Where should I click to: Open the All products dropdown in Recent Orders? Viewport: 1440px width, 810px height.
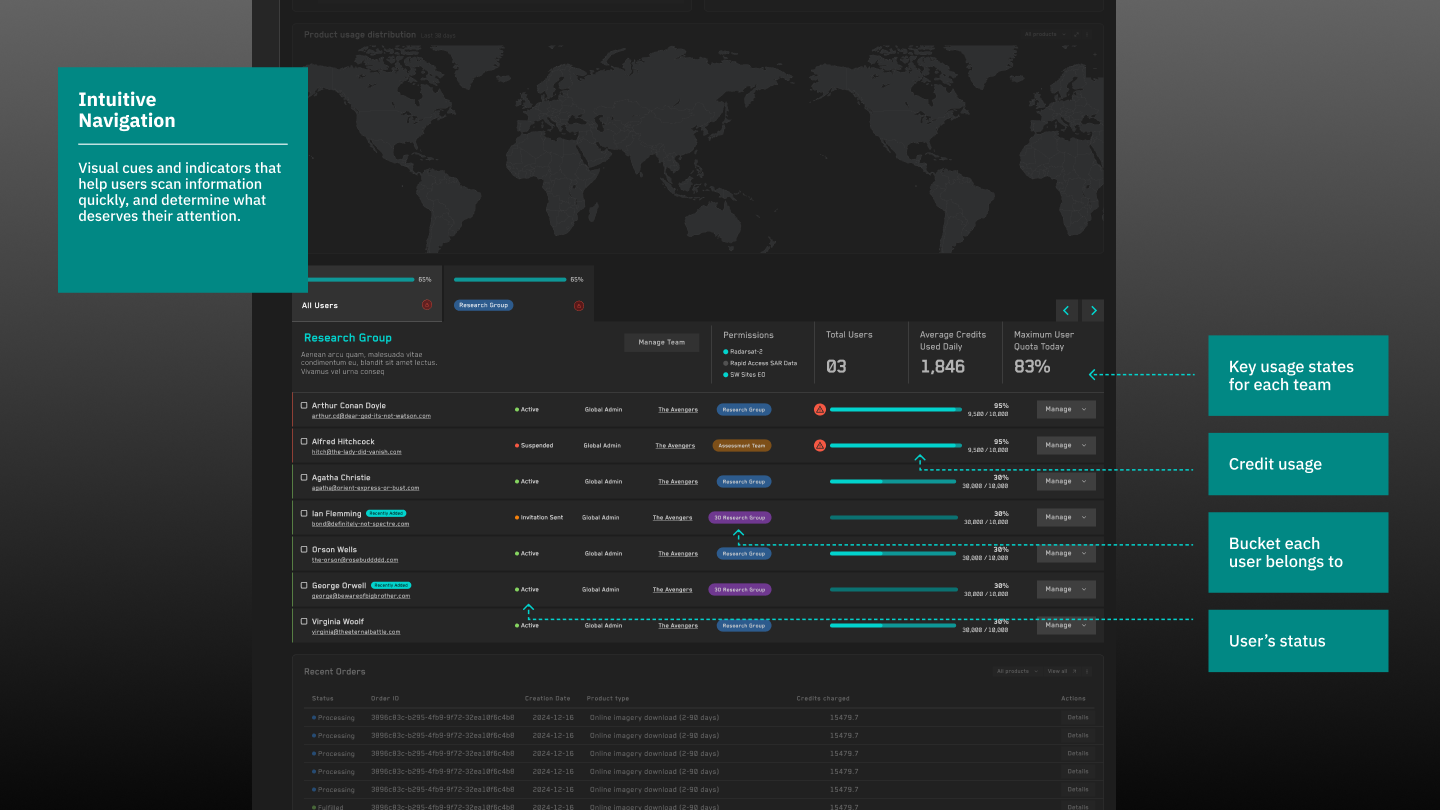click(x=1017, y=671)
